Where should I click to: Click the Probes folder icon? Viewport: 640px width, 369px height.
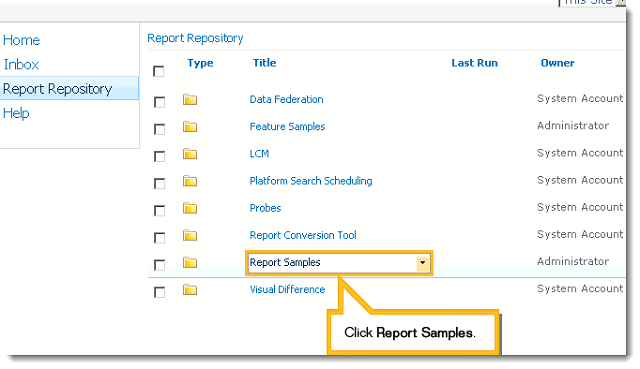tap(190, 208)
